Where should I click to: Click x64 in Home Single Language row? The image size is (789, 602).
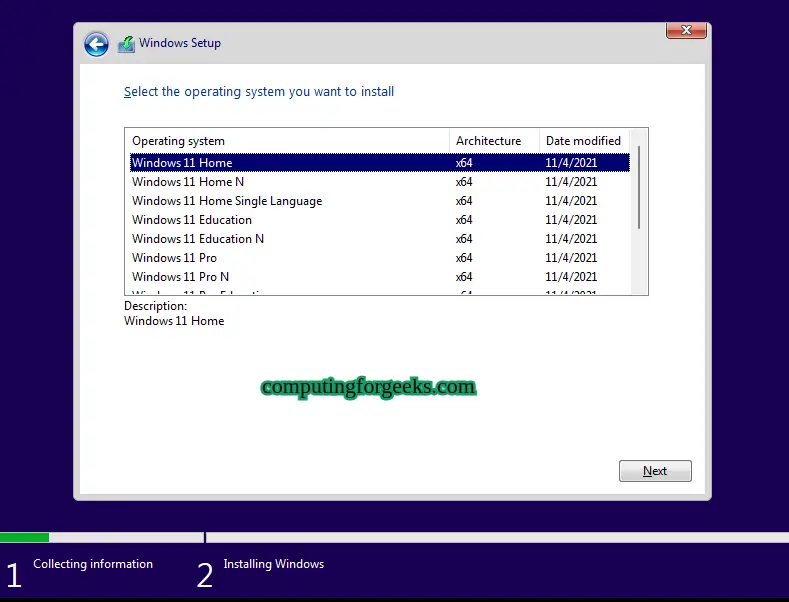[464, 201]
